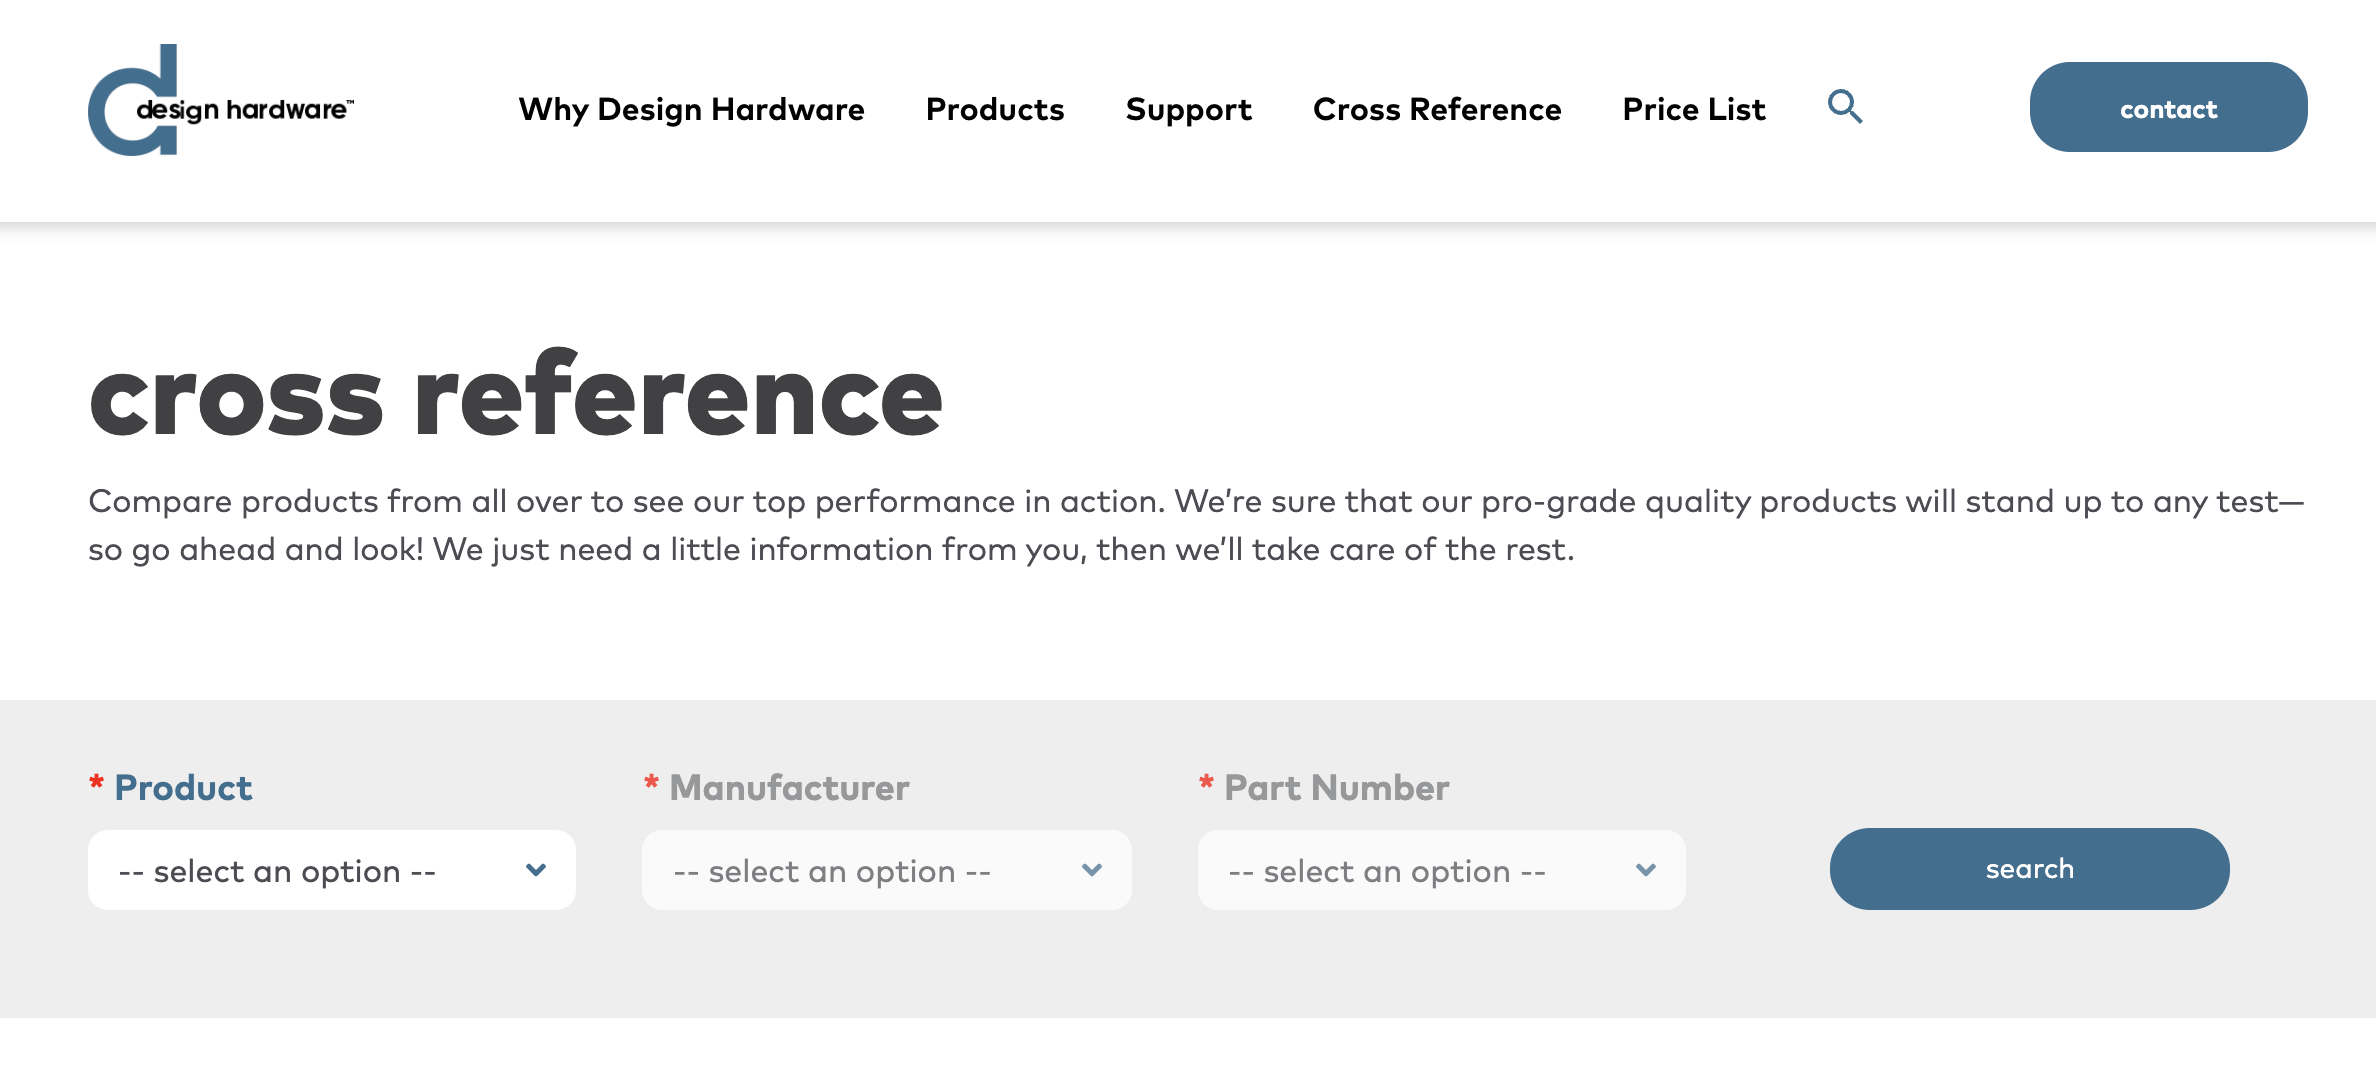Viewport: 2376px width, 1076px height.
Task: Open the Product dropdown
Action: [332, 870]
